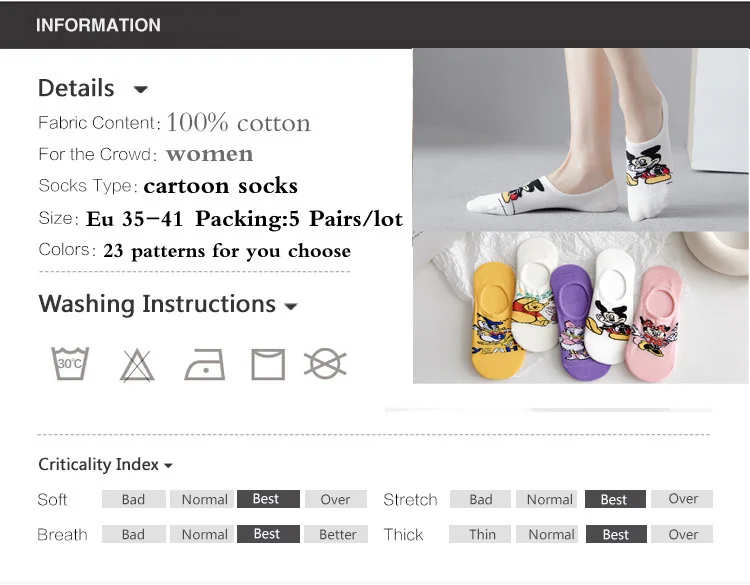
Task: Click '23 patterns for you choose' text
Action: coord(227,251)
